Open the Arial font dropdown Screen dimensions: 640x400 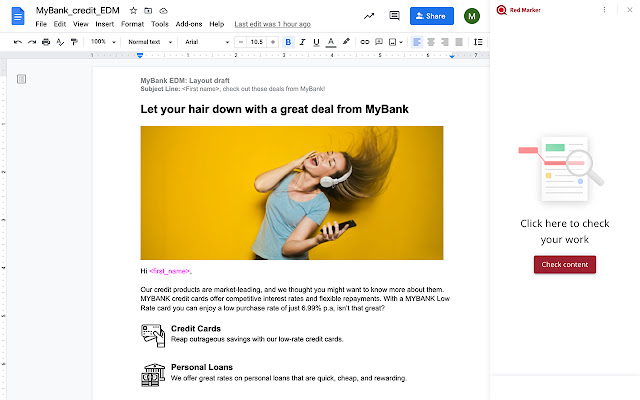207,42
